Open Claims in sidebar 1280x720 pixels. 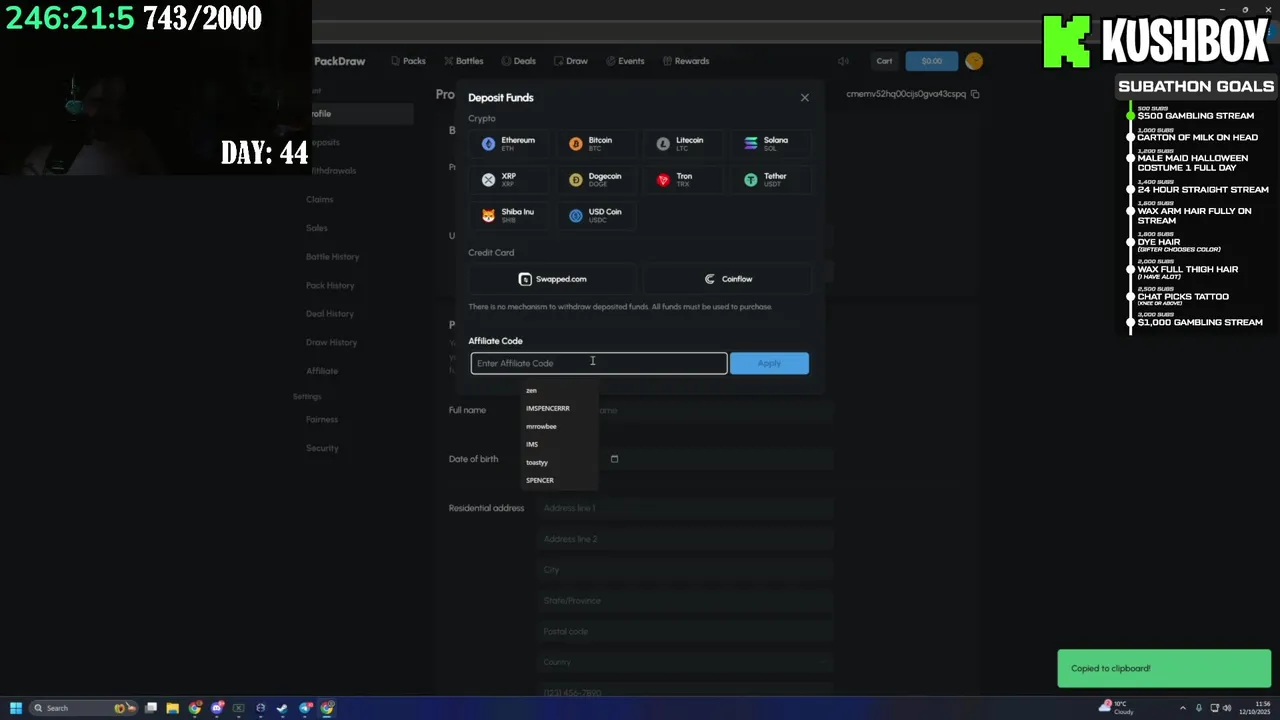319,199
